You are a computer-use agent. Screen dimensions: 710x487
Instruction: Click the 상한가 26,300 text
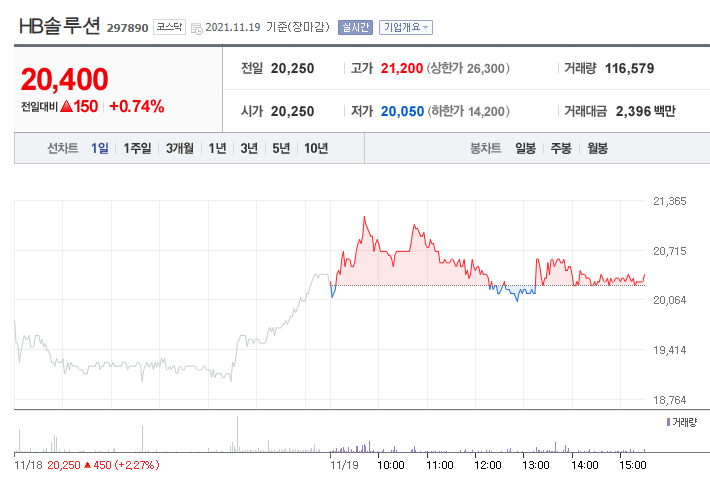(469, 68)
